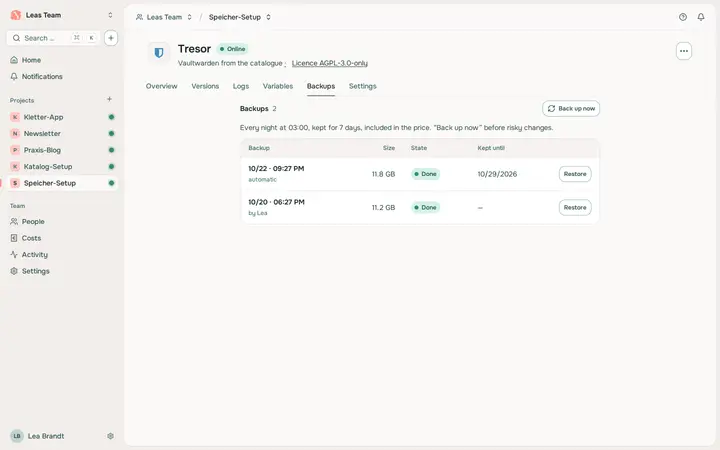Image resolution: width=720 pixels, height=450 pixels.
Task: Click the 11.2 GB size cell
Action: pyautogui.click(x=383, y=208)
